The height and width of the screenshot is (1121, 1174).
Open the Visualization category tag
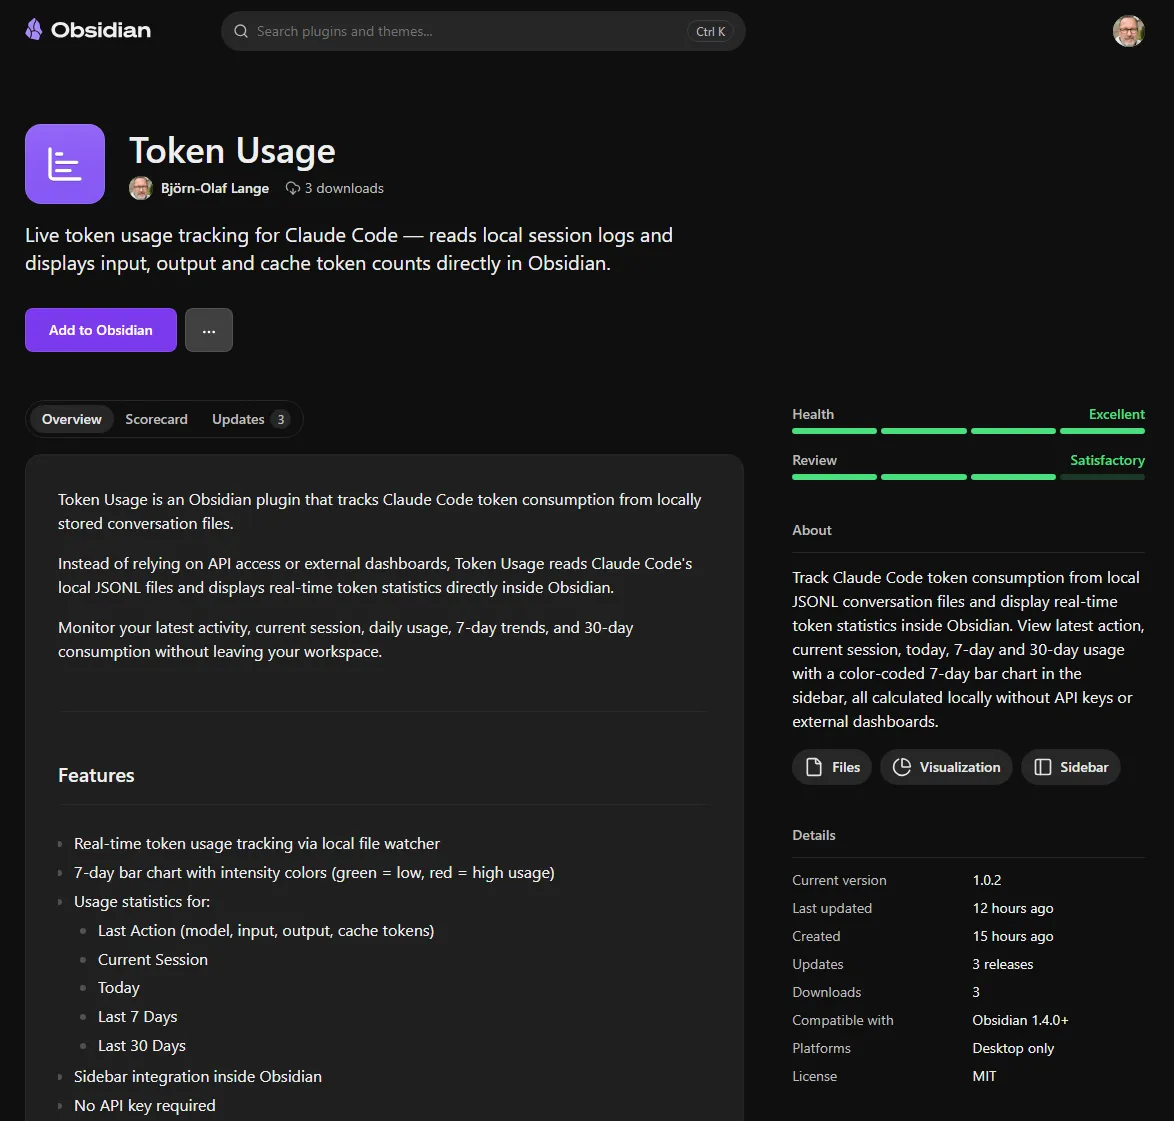[x=946, y=768]
